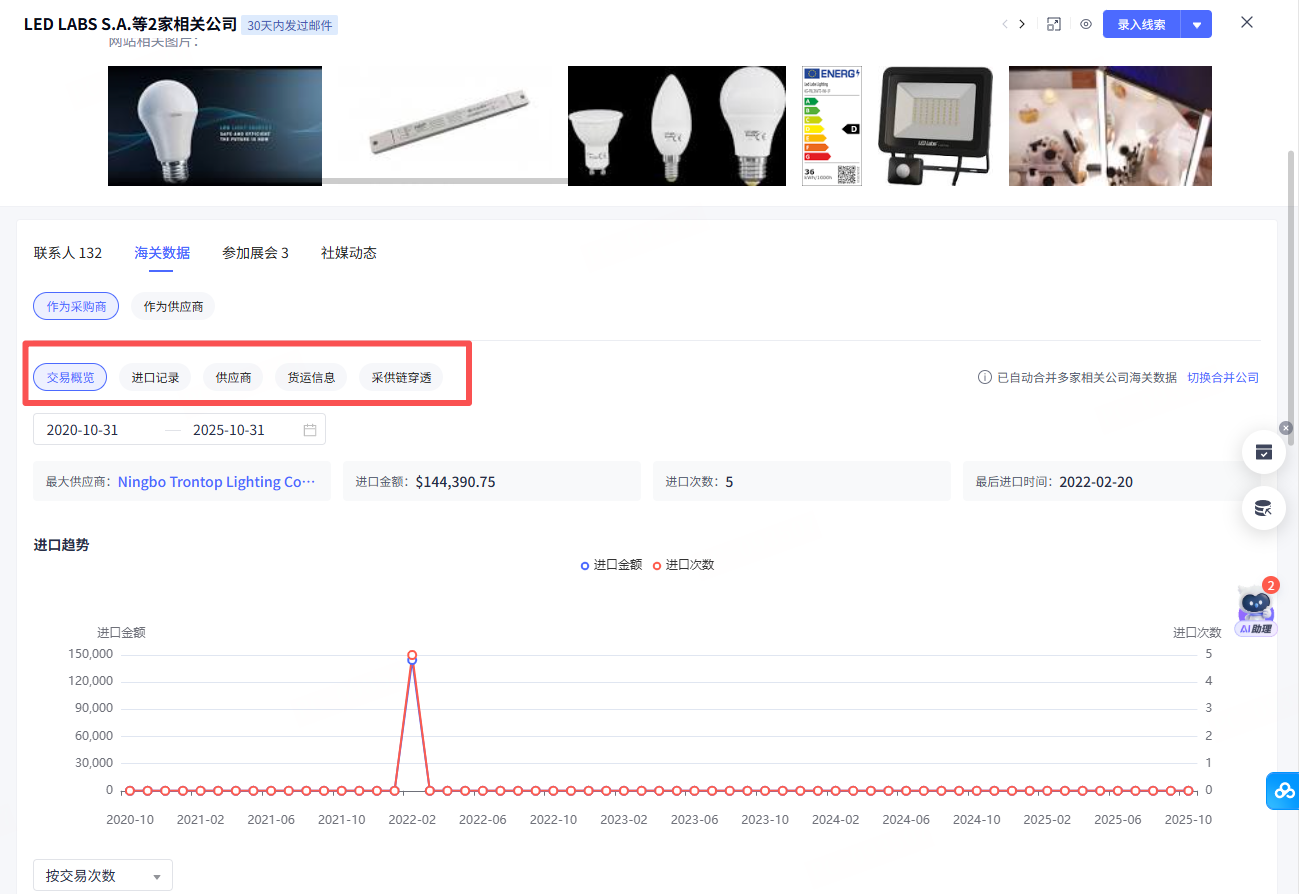This screenshot has width=1299, height=894.
Task: Click the eye view icon in header
Action: 1085,24
